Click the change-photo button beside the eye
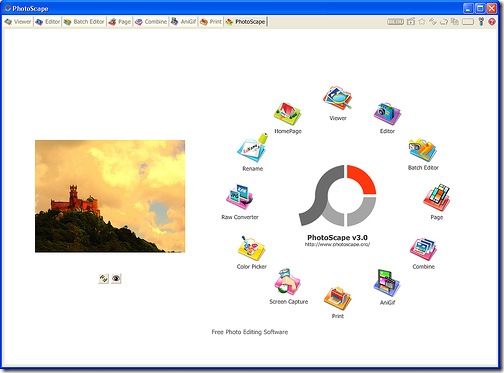The image size is (504, 373). click(104, 278)
